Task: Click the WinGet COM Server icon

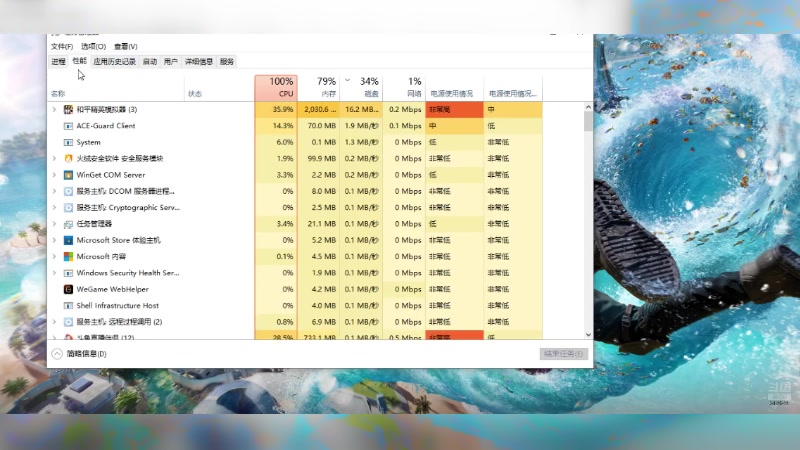Action: pos(68,175)
